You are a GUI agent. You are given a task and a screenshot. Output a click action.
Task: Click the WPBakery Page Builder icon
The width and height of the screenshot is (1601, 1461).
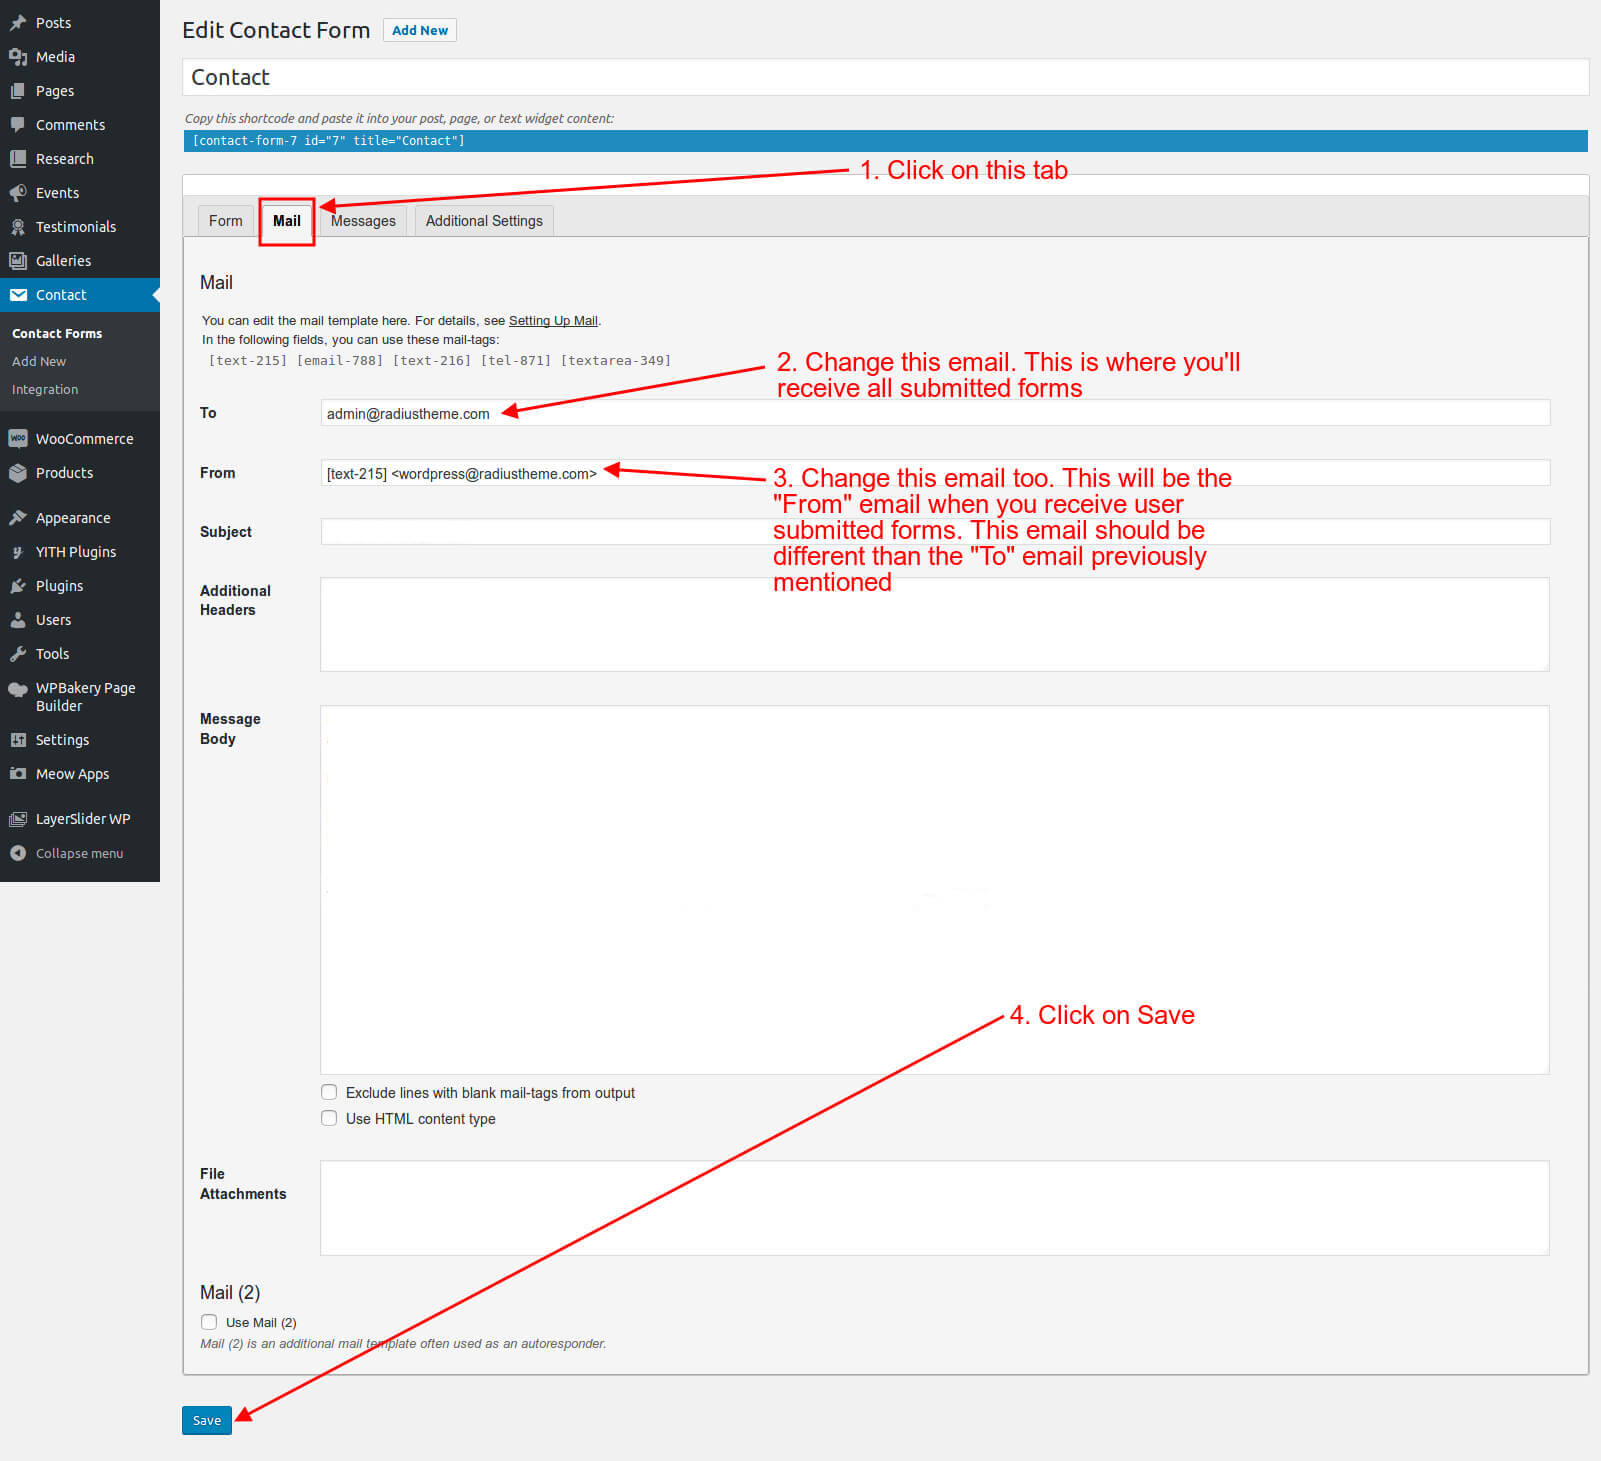tap(18, 689)
